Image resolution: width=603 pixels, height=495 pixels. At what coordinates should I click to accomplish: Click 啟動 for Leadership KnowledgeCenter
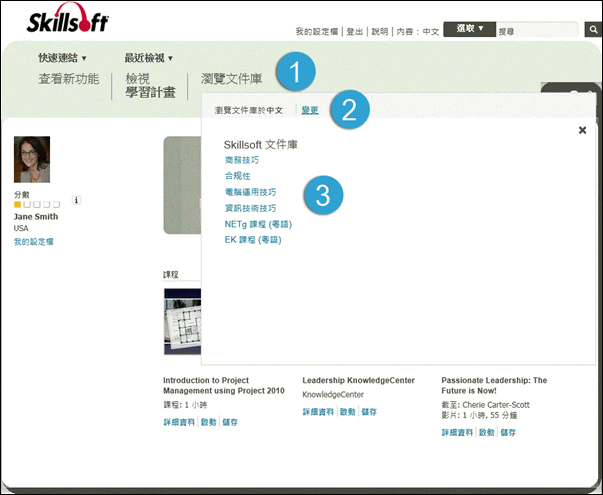click(x=348, y=412)
